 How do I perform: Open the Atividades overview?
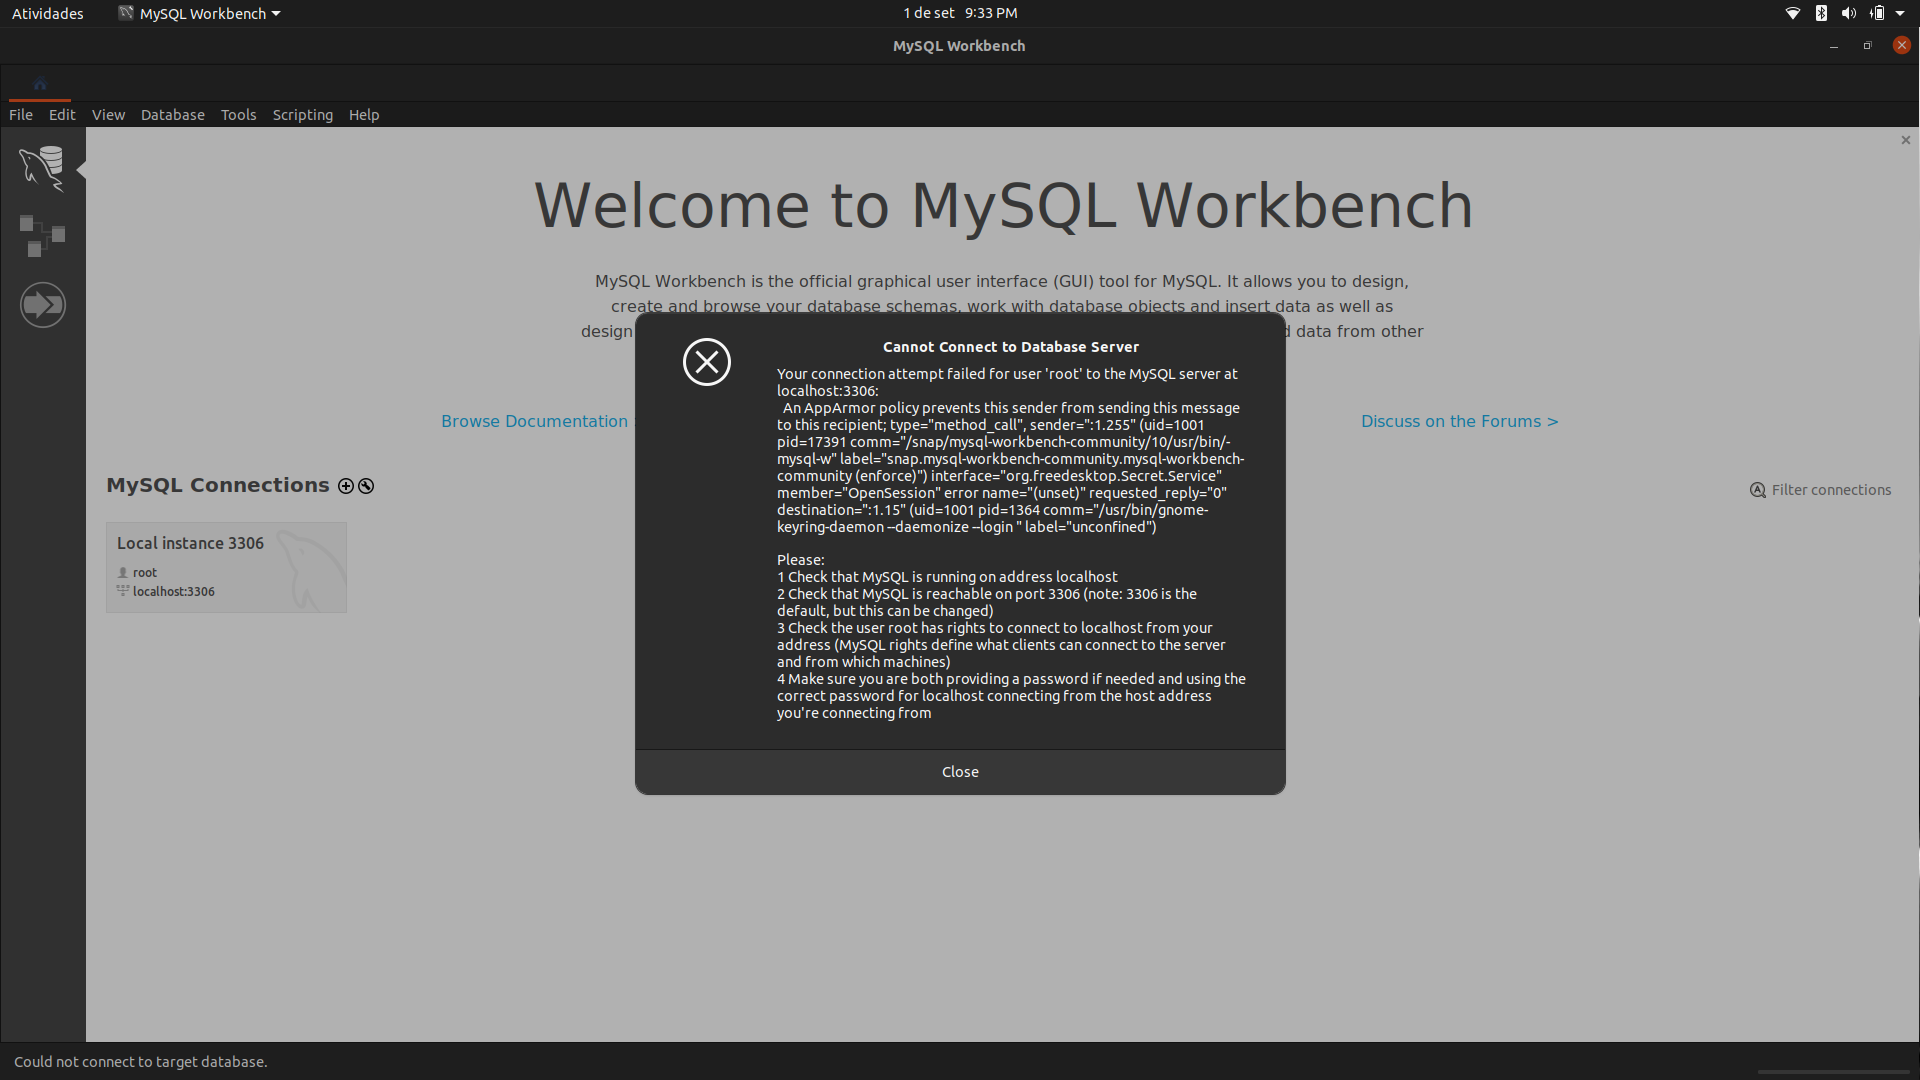pos(48,13)
